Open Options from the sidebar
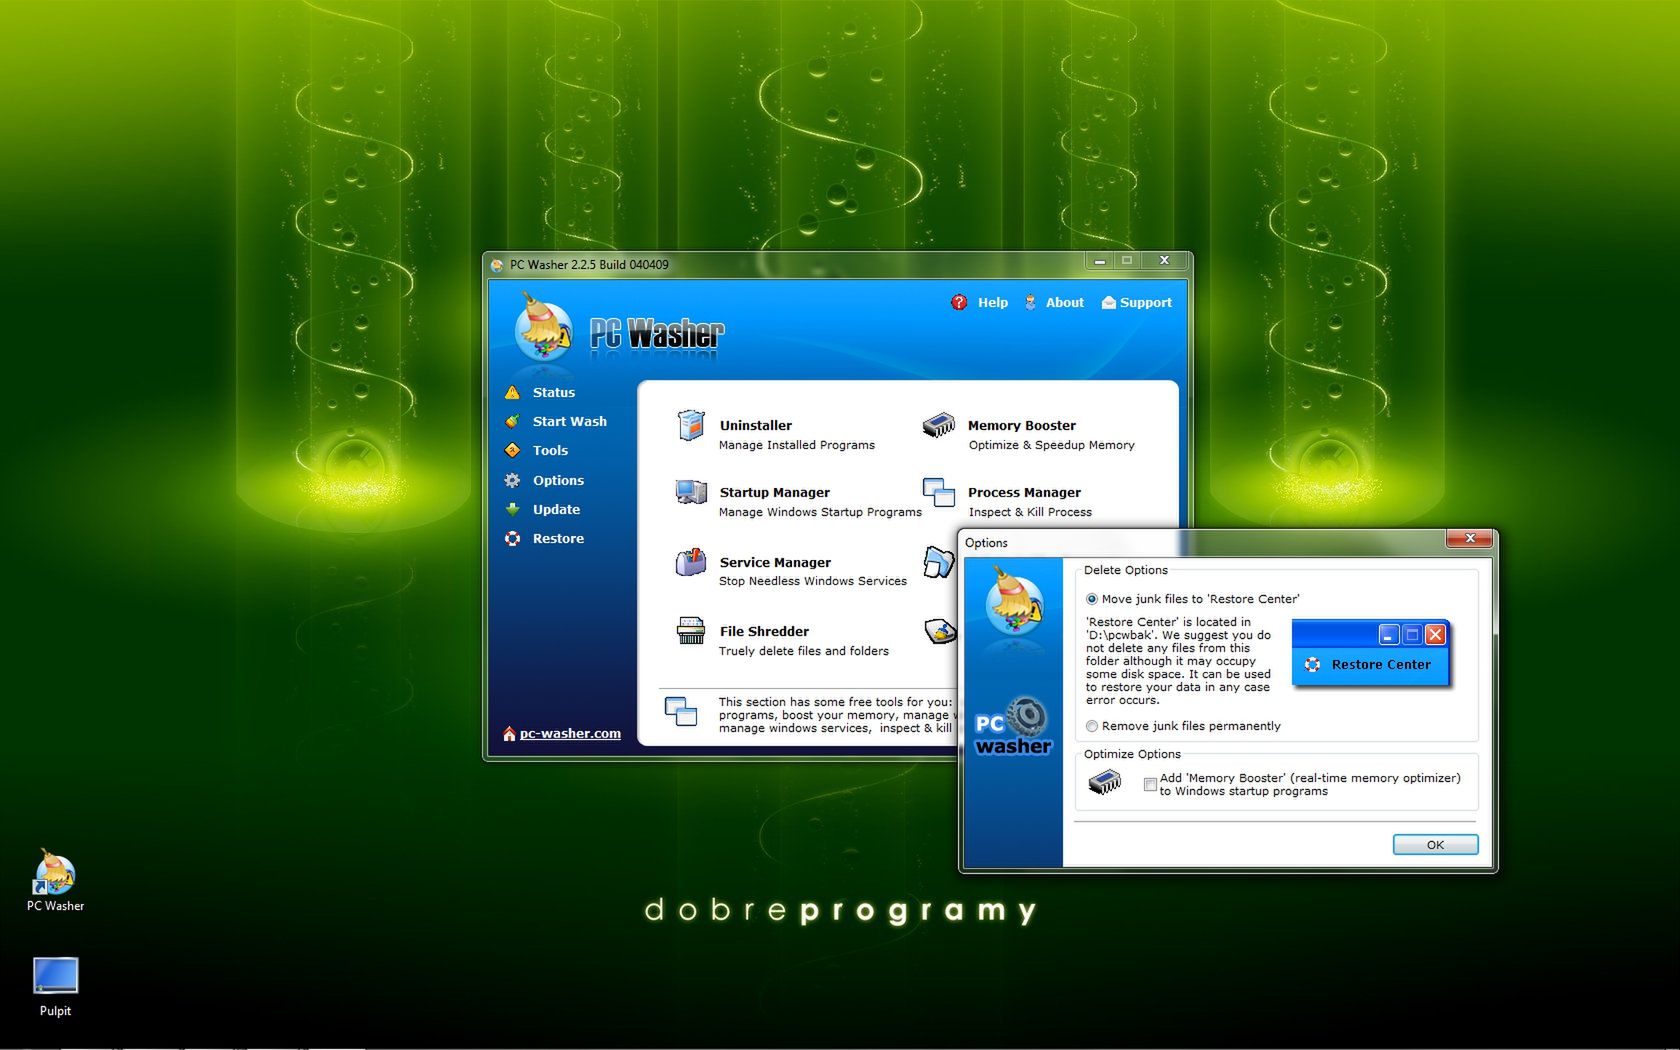 click(x=558, y=481)
